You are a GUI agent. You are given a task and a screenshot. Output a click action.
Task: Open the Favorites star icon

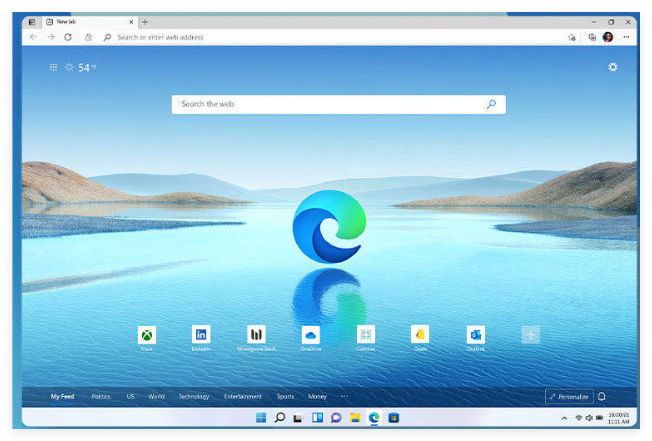tap(572, 37)
